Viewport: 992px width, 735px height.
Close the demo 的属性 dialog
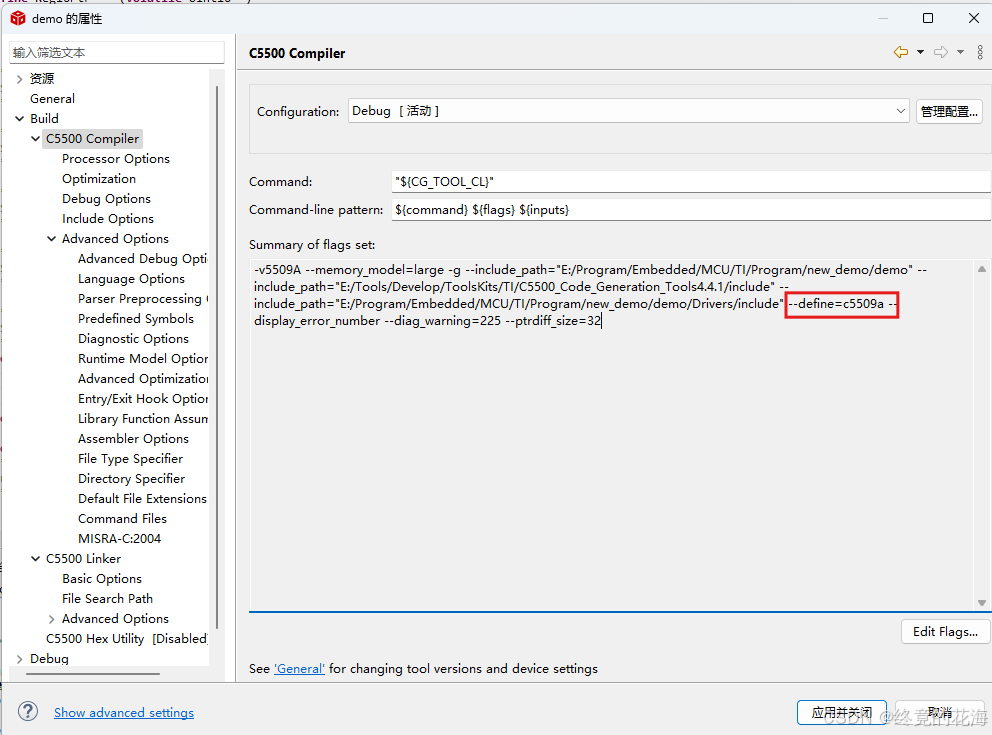pos(974,18)
